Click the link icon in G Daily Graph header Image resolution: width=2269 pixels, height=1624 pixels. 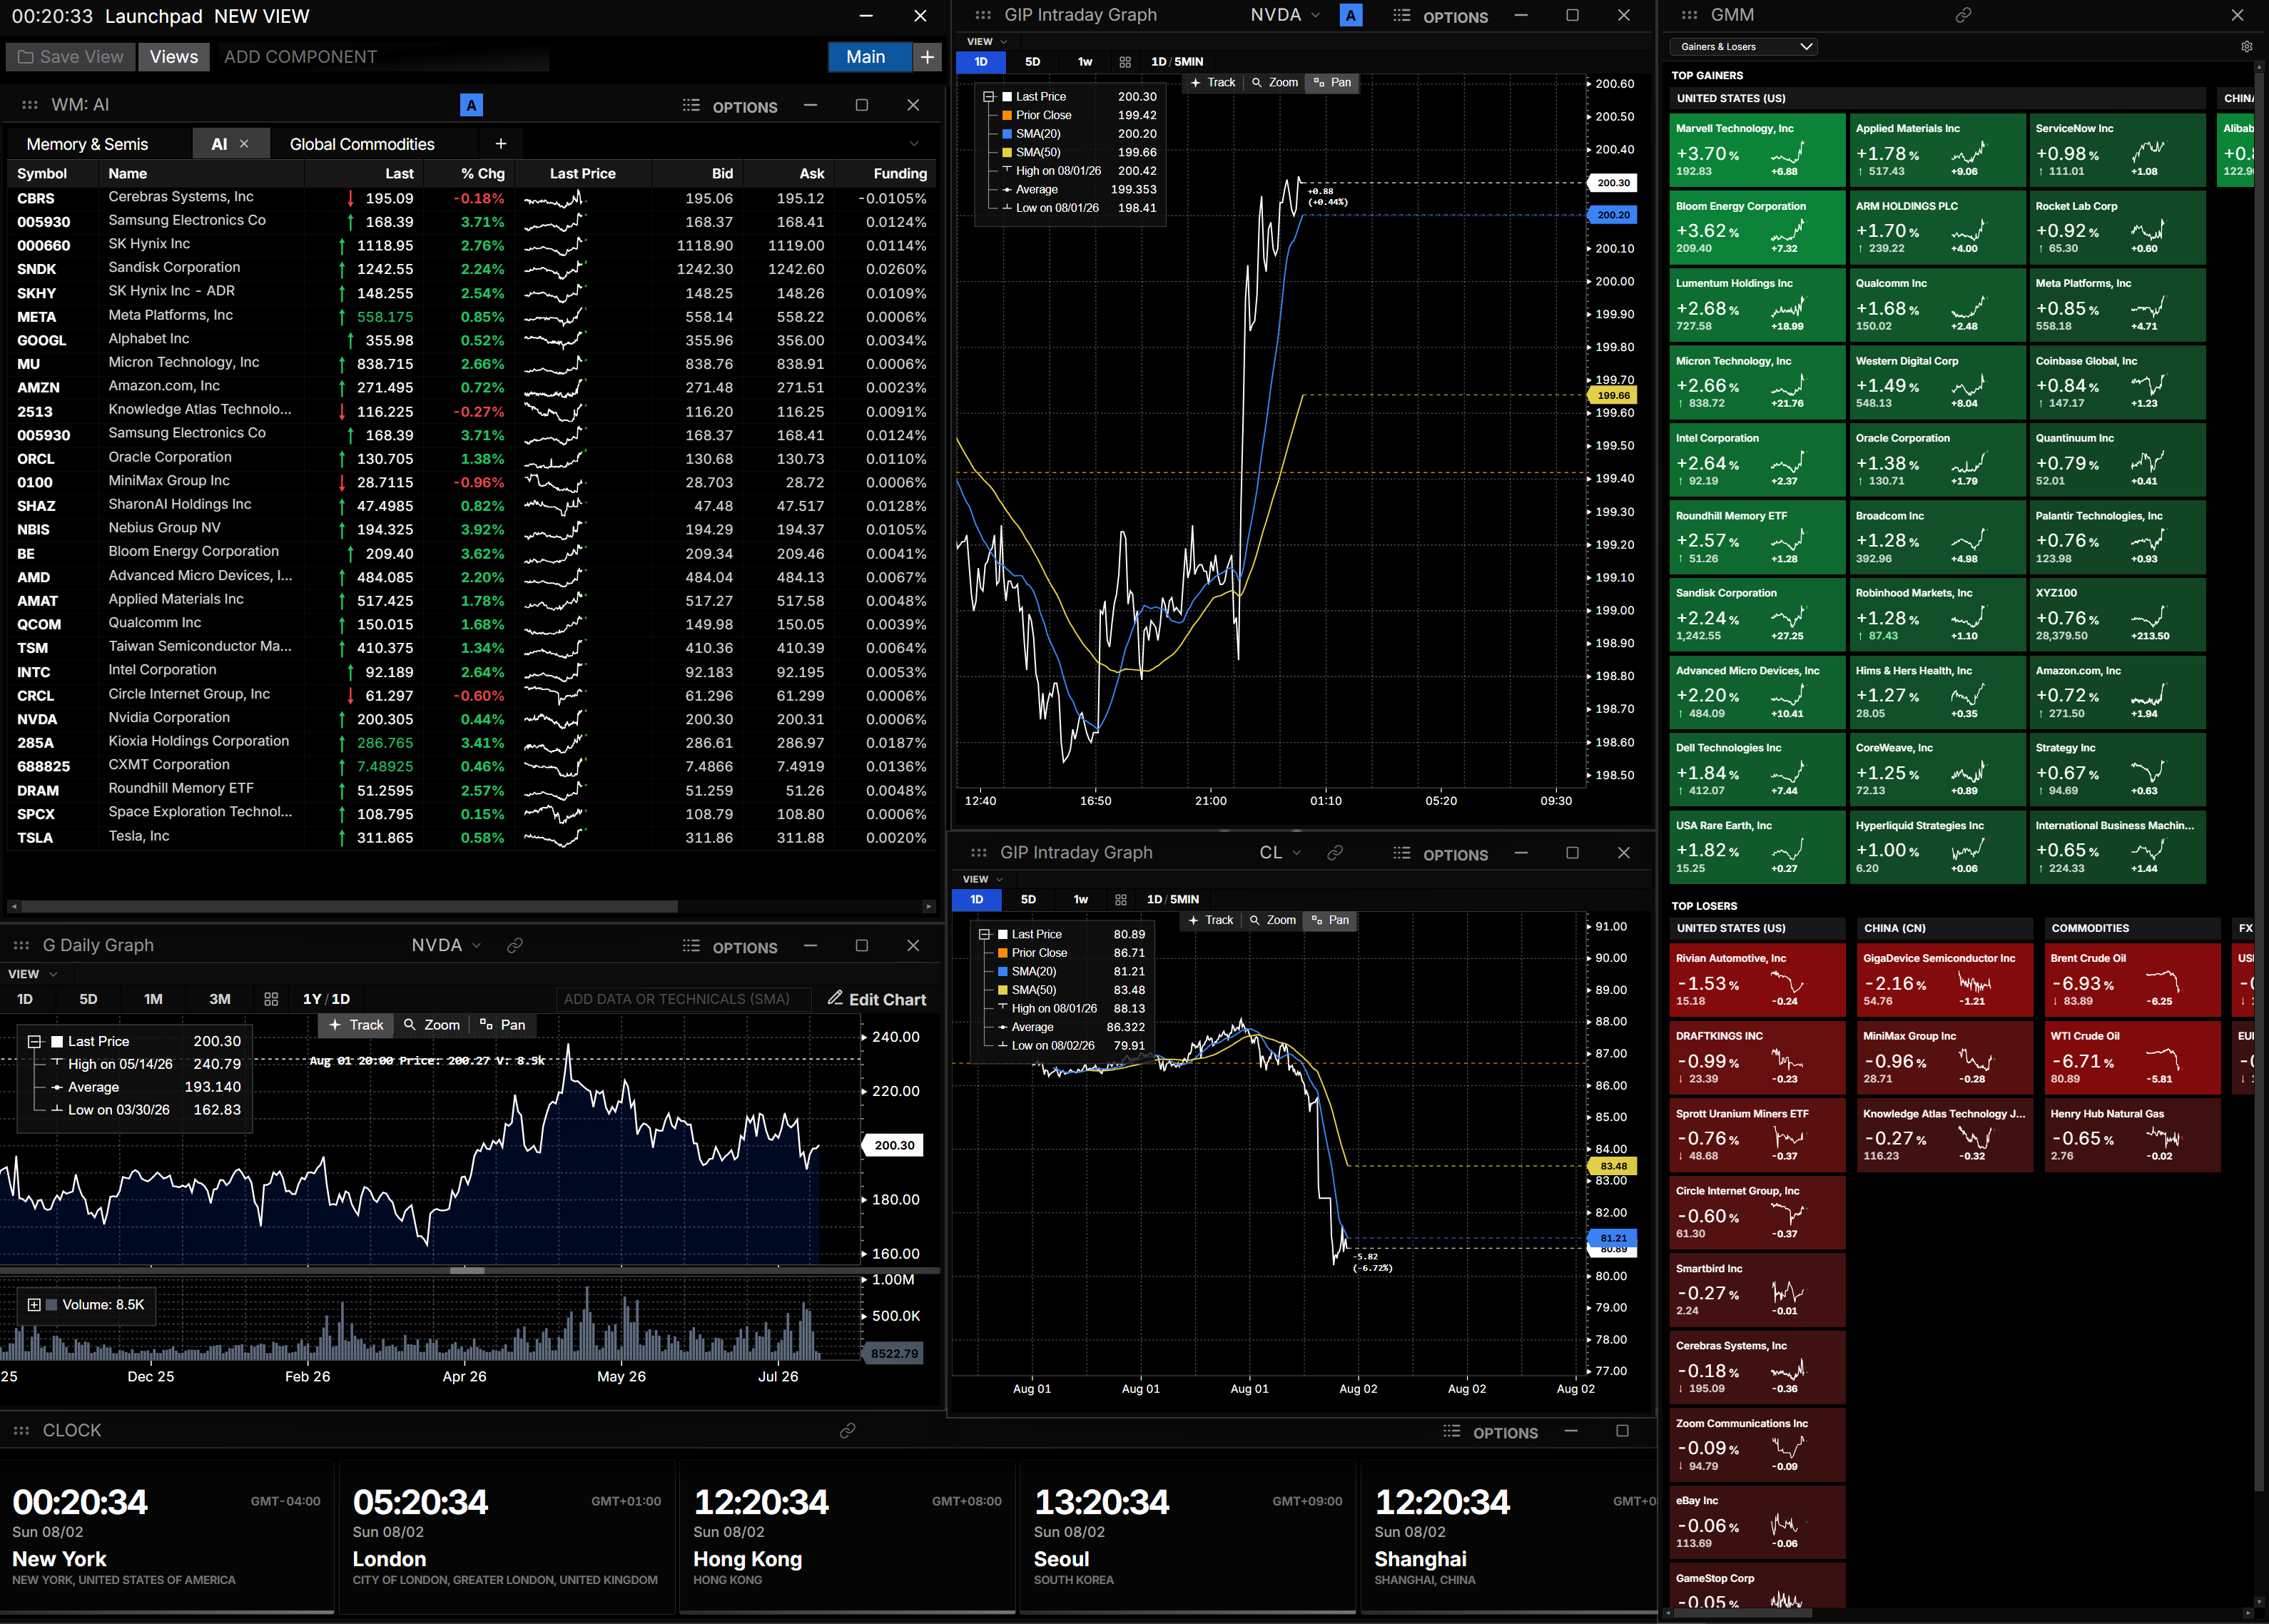click(515, 945)
